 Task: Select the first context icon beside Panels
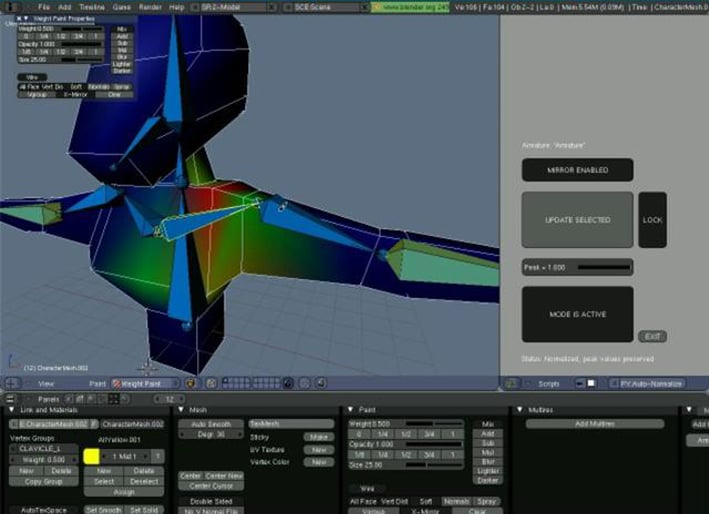pyautogui.click(x=69, y=399)
